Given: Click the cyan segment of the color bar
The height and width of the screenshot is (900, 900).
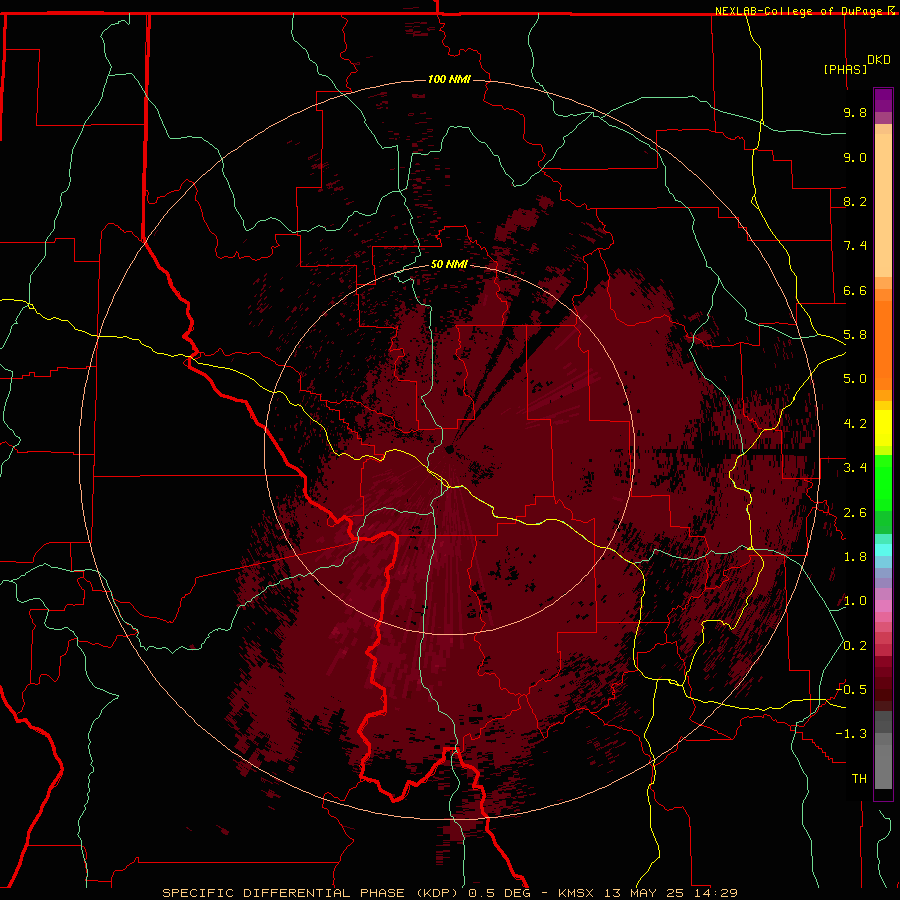Looking at the screenshot, I should (x=883, y=550).
